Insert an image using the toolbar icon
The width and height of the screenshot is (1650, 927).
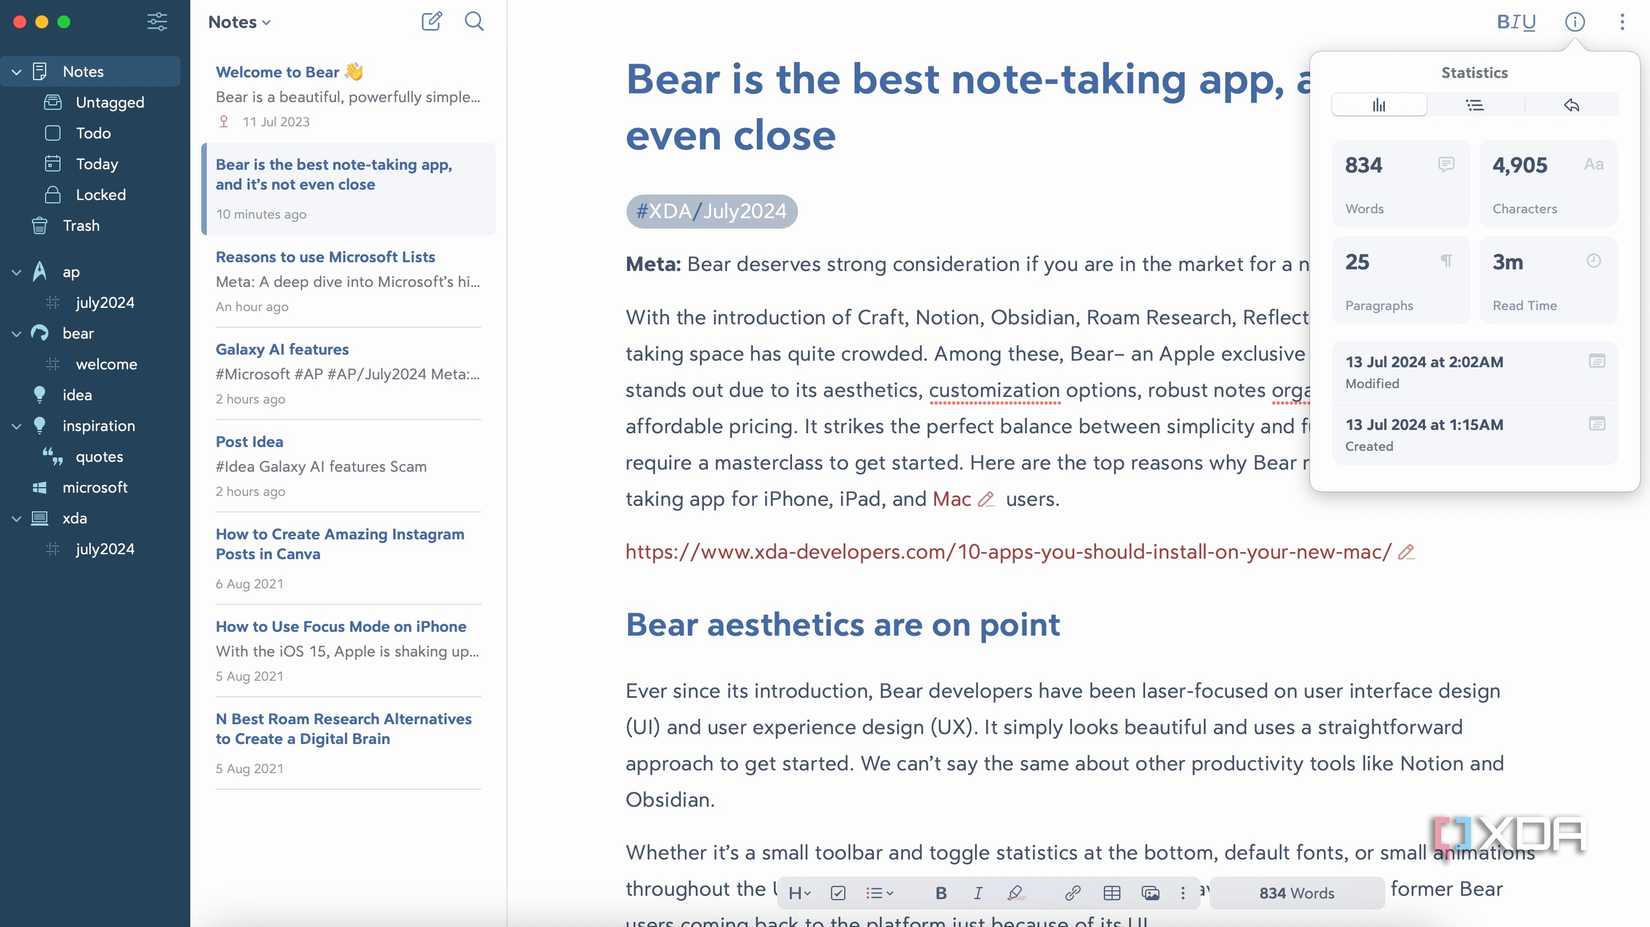(1150, 893)
